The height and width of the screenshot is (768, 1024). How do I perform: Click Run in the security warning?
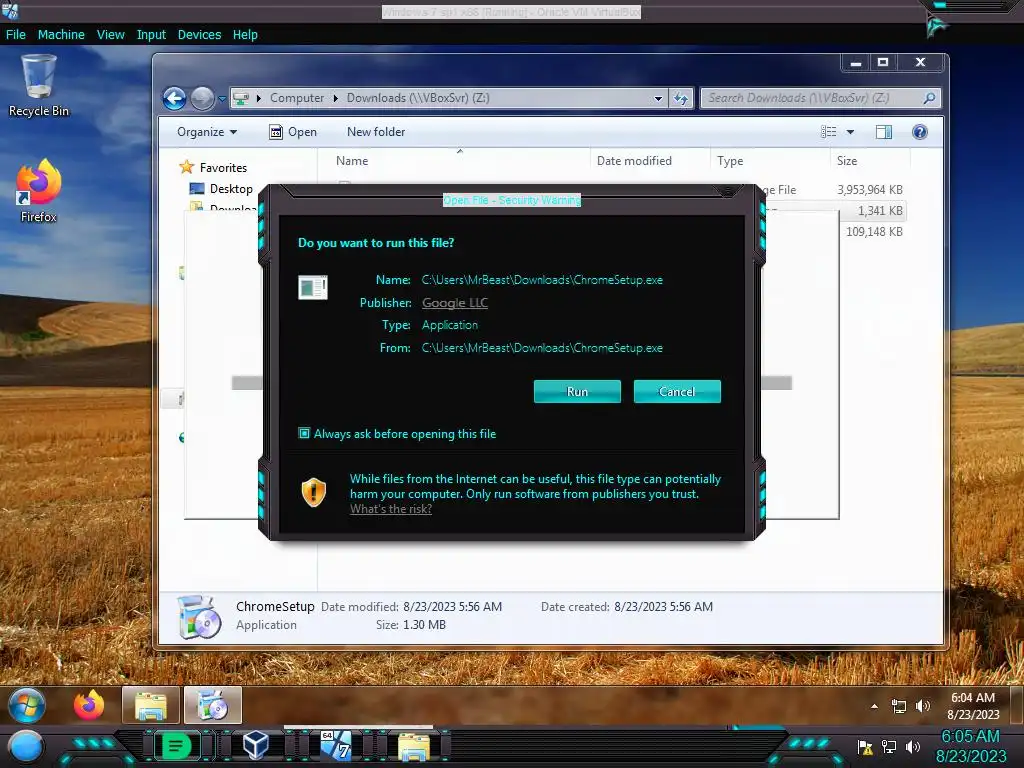click(577, 391)
